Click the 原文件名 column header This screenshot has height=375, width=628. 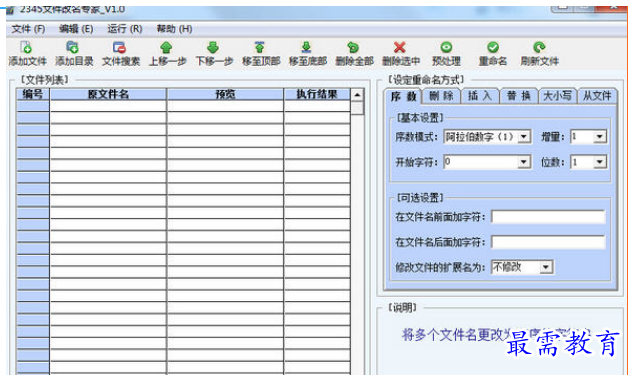coord(108,94)
